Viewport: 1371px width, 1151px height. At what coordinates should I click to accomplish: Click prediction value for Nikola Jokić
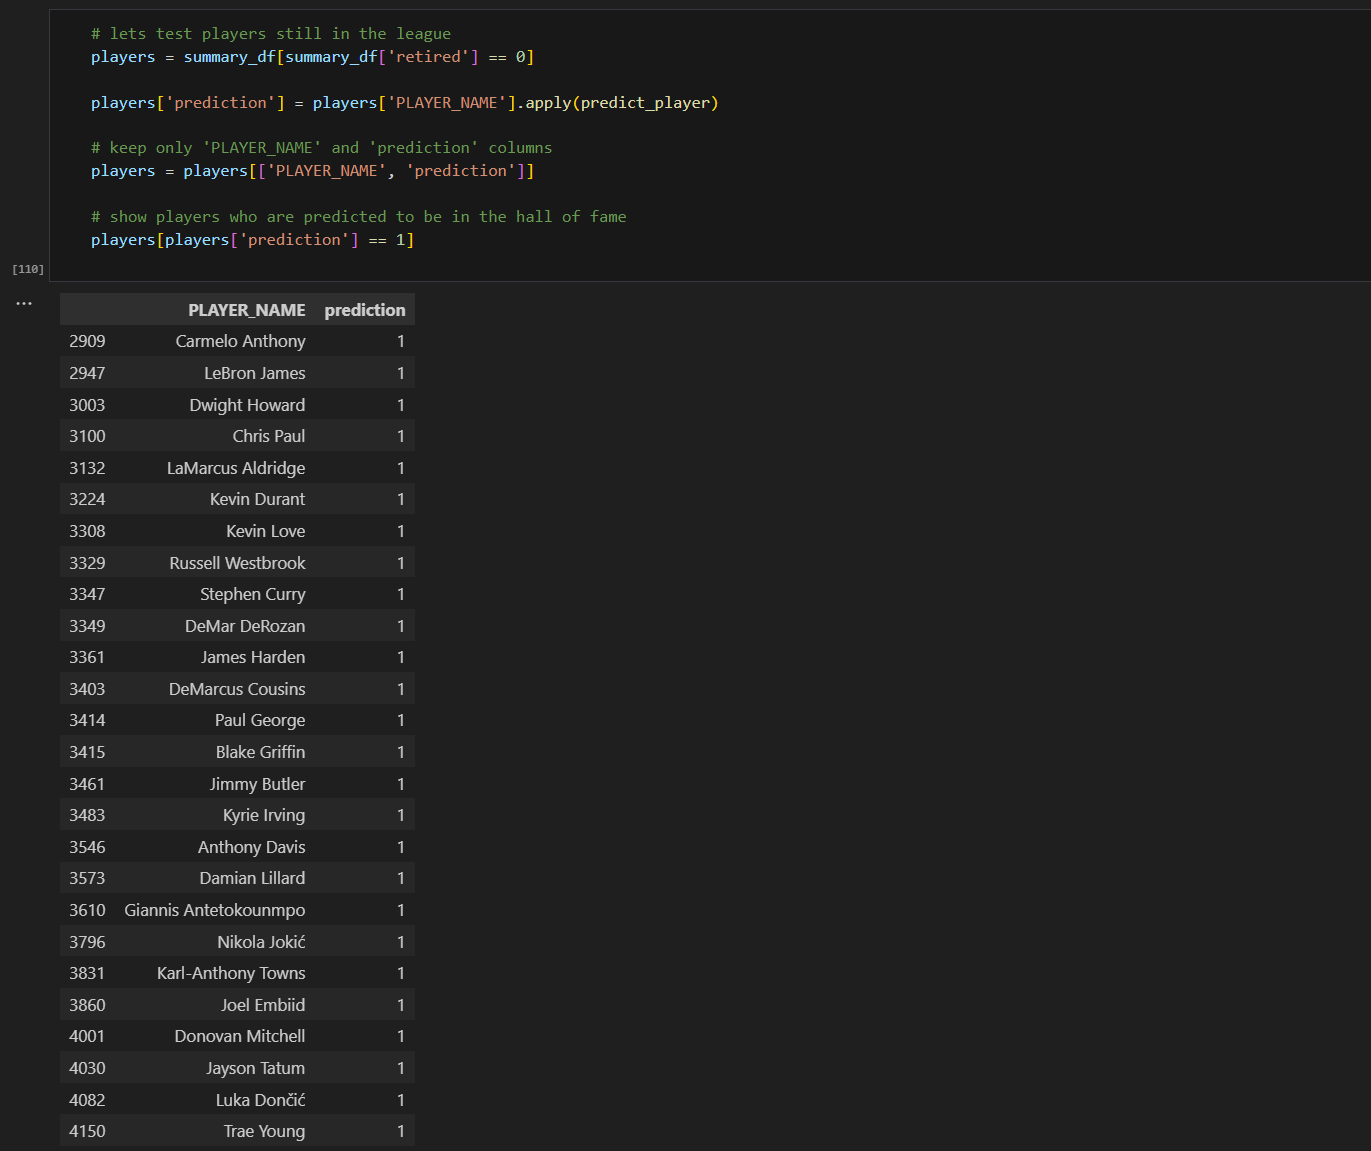click(401, 942)
